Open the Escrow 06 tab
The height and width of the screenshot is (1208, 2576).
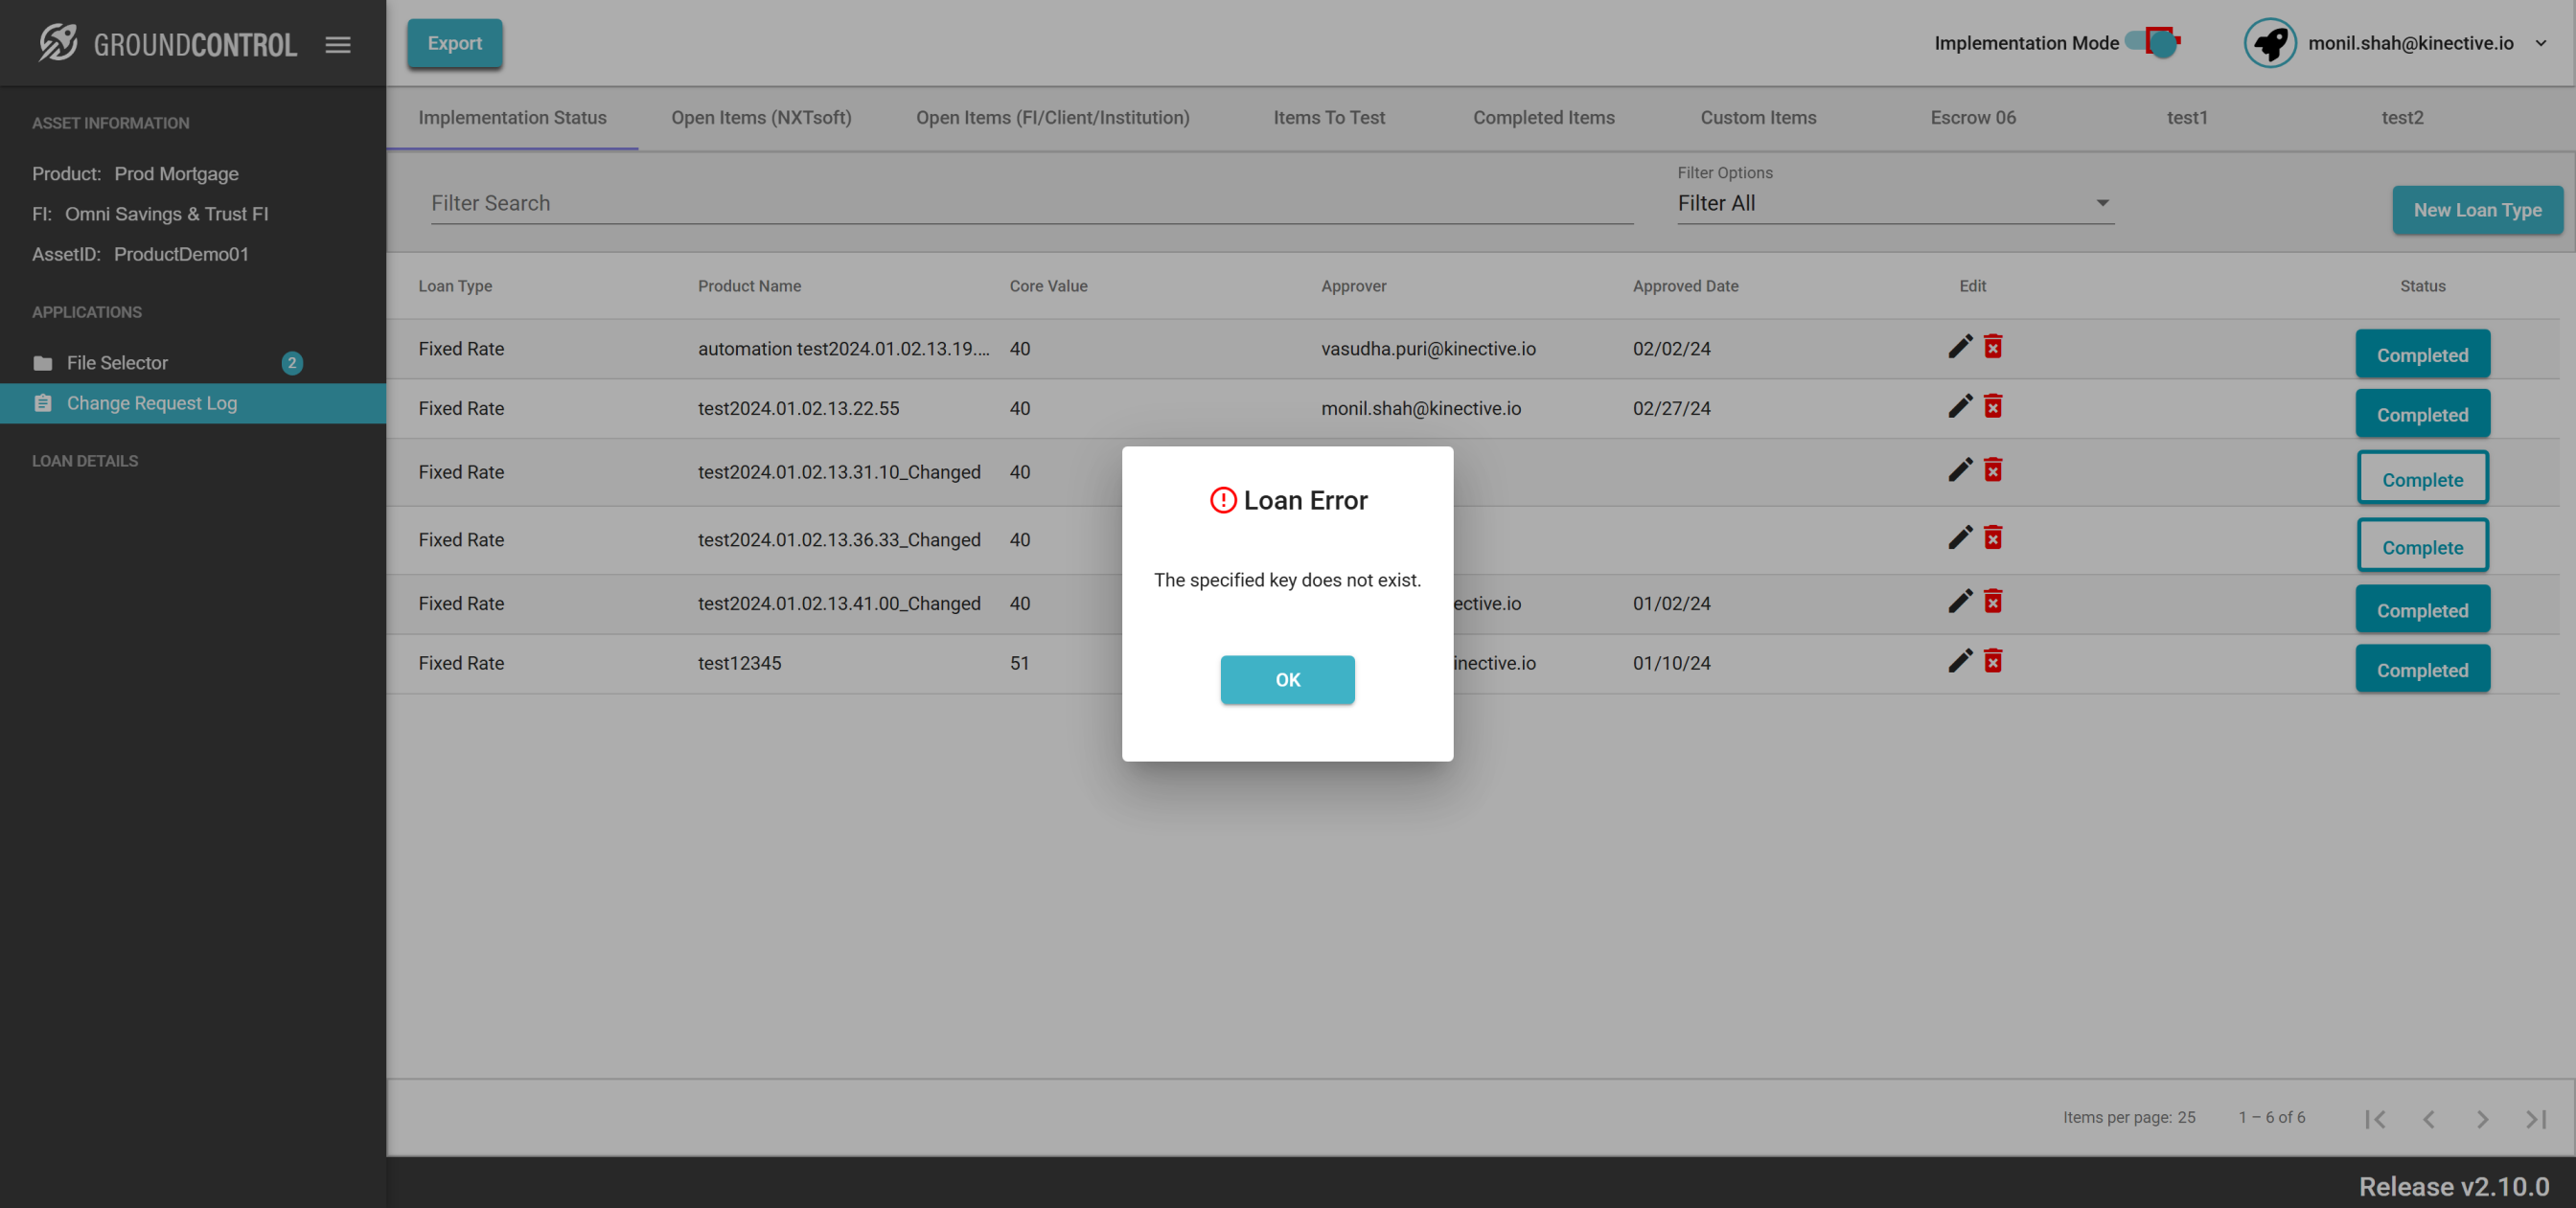pyautogui.click(x=1972, y=117)
